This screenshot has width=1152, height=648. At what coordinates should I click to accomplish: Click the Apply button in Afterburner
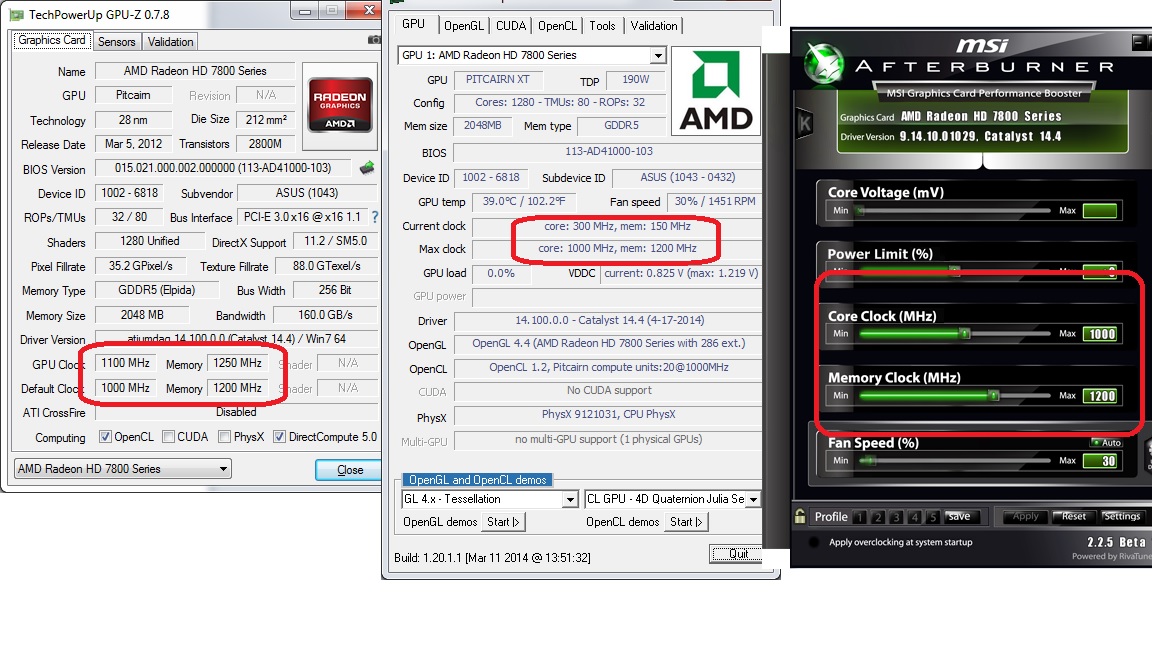tap(1026, 516)
